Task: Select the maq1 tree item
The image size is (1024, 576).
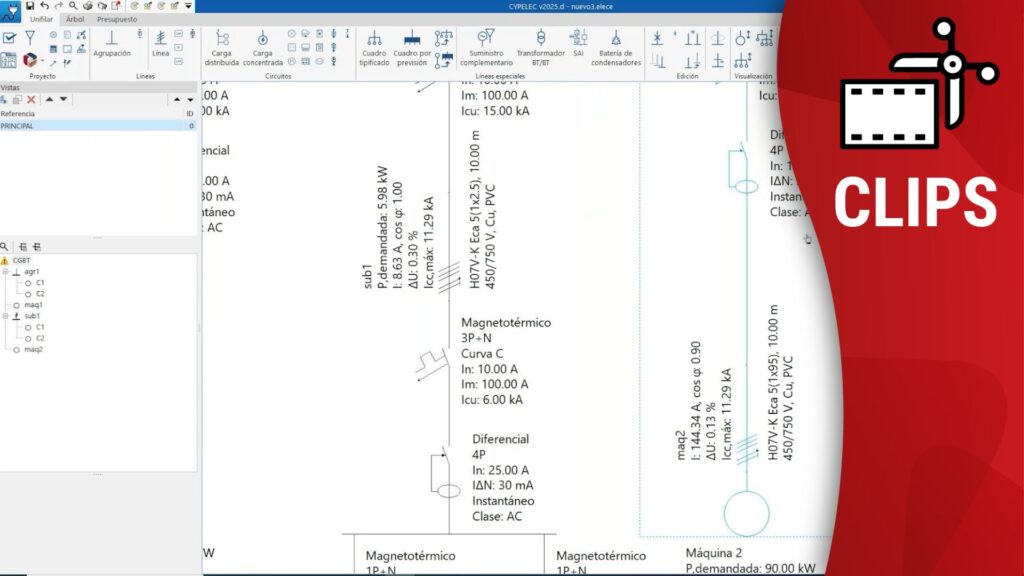Action: (34, 305)
